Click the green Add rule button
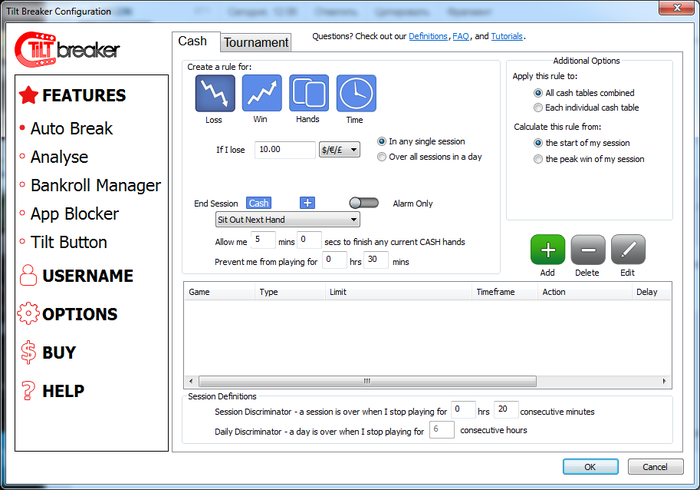The image size is (700, 490). coord(548,250)
